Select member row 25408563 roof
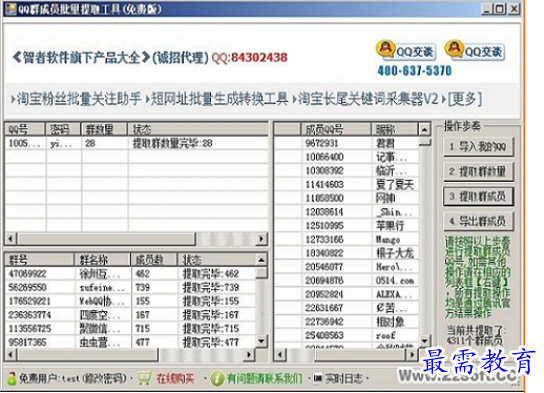This screenshot has height=393, width=544. click(x=346, y=335)
